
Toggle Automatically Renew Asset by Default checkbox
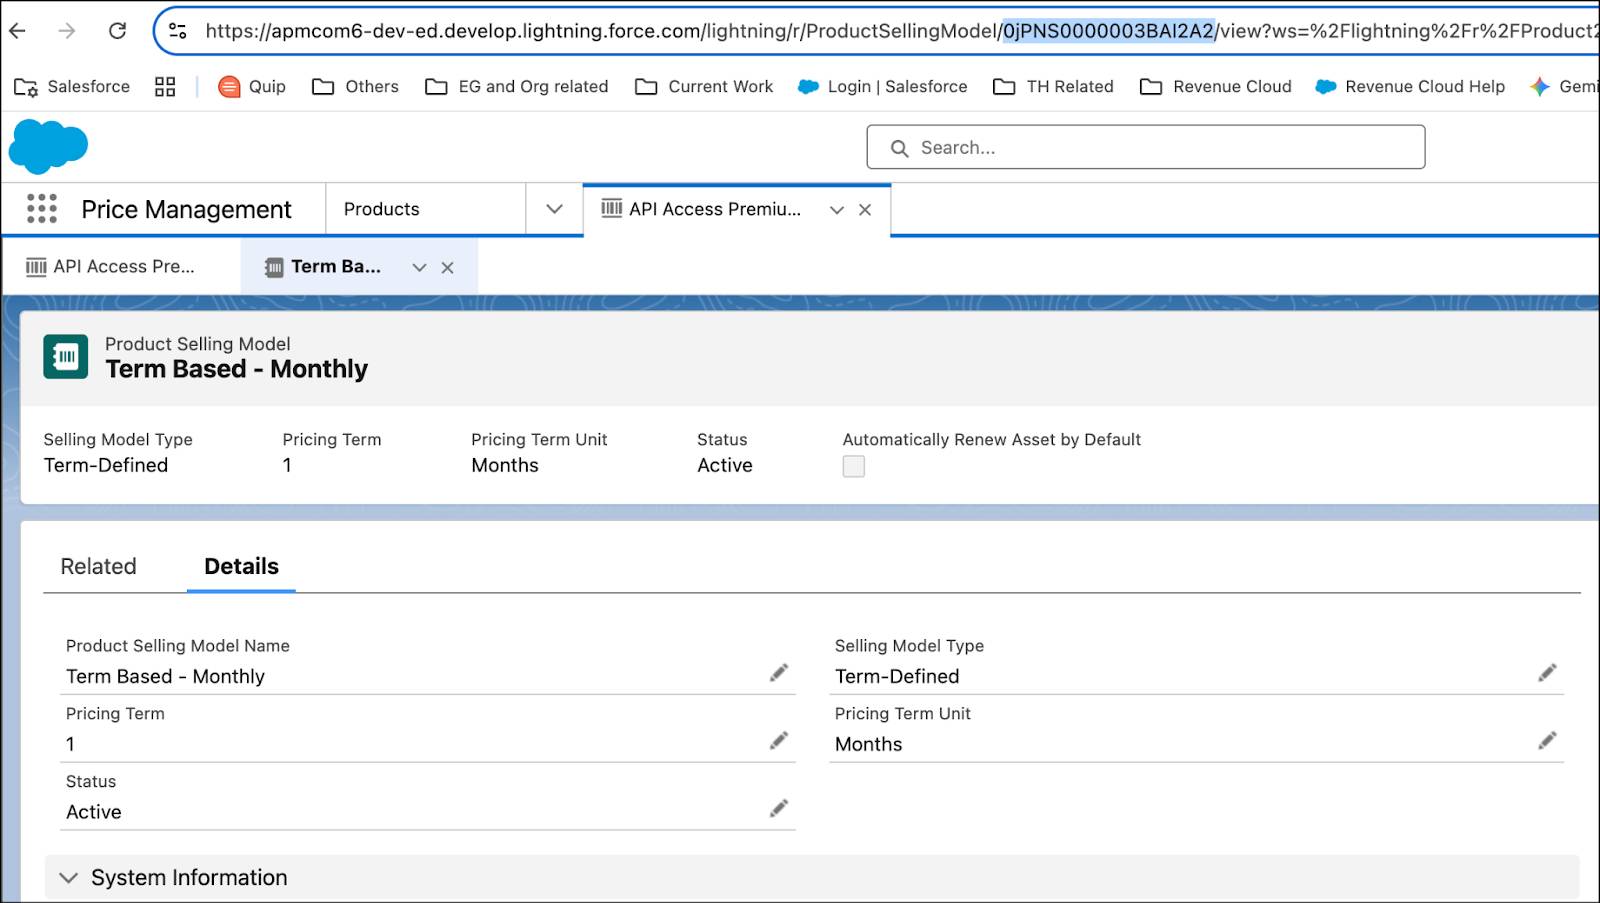point(854,466)
